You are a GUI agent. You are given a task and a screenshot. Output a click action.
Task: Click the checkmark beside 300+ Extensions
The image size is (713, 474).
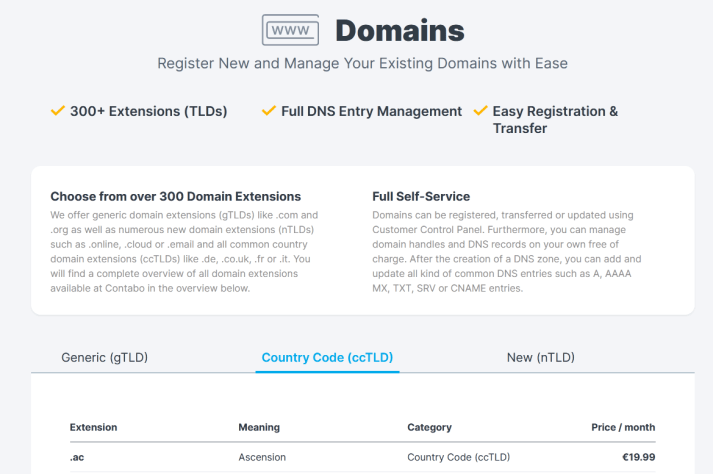[x=58, y=111]
